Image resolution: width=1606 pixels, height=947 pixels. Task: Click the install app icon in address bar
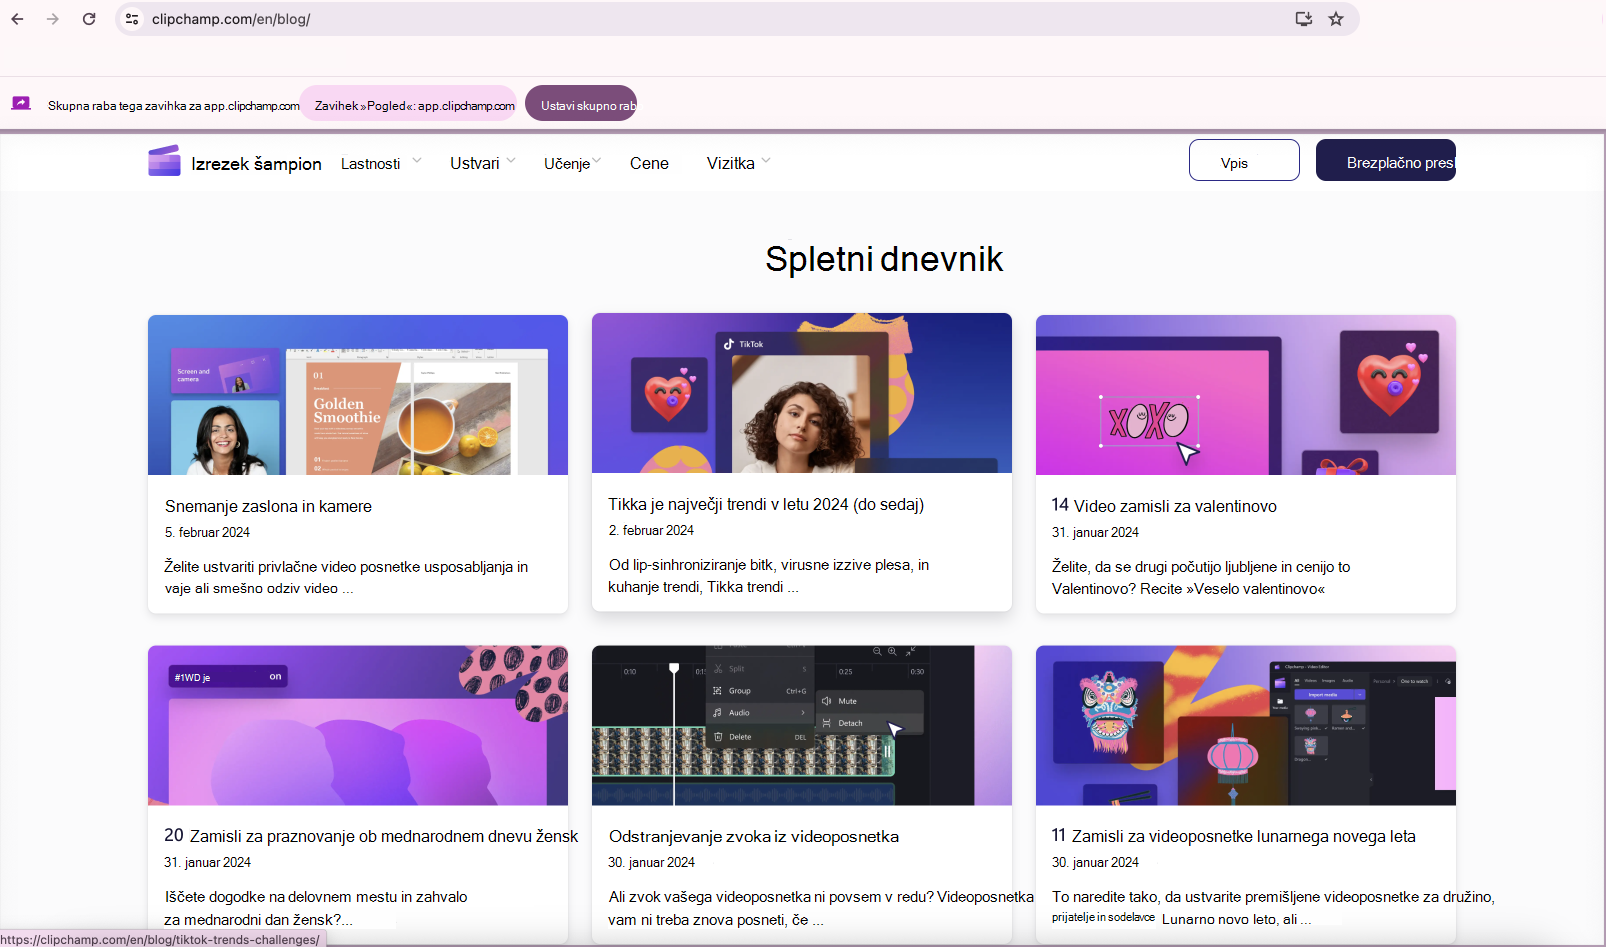point(1303,19)
